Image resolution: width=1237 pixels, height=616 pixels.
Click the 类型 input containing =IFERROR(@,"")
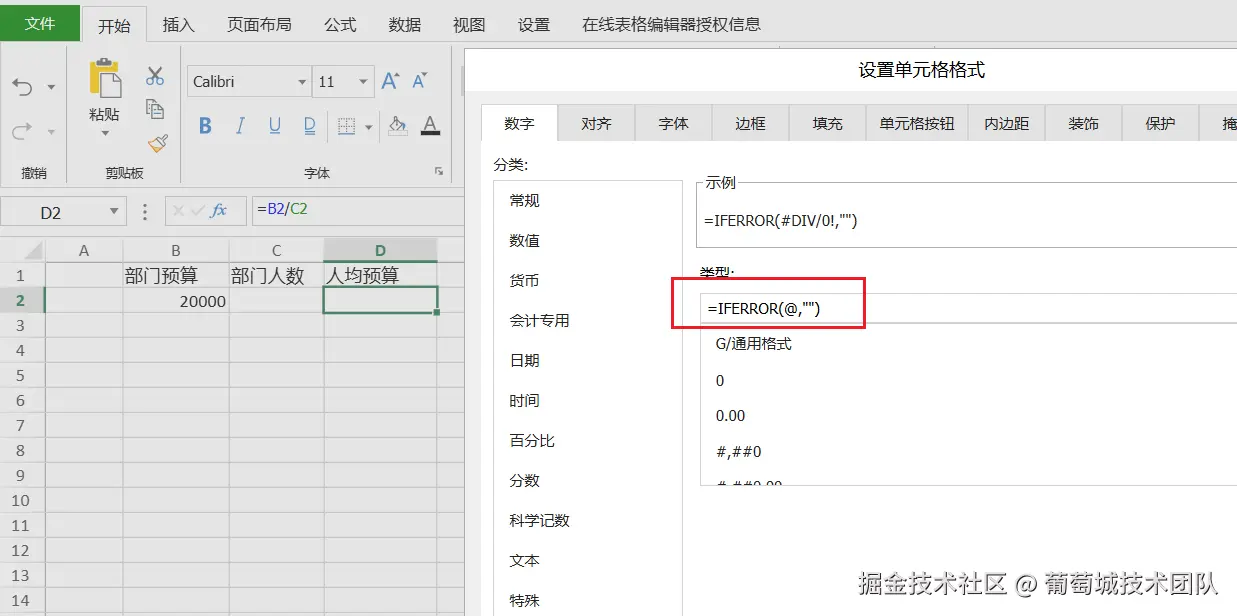(968, 309)
